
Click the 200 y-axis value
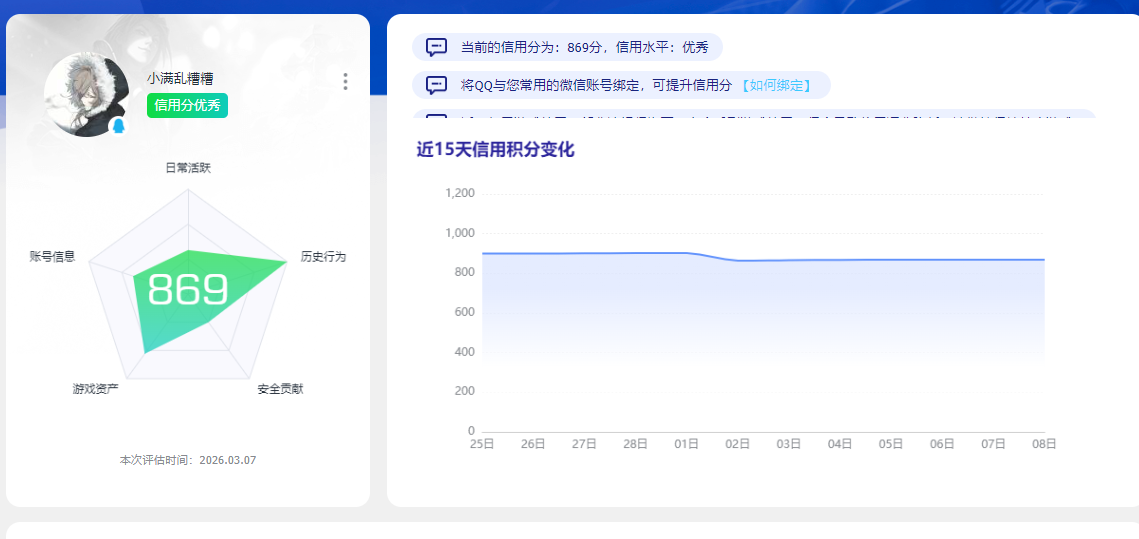[465, 391]
